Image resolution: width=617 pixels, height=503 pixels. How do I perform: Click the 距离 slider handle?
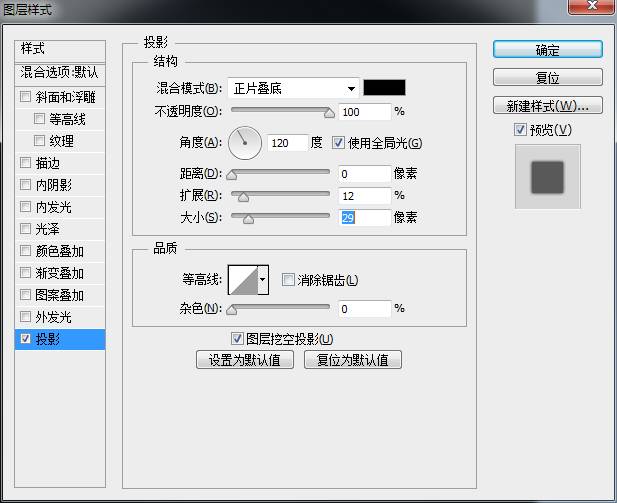[232, 175]
